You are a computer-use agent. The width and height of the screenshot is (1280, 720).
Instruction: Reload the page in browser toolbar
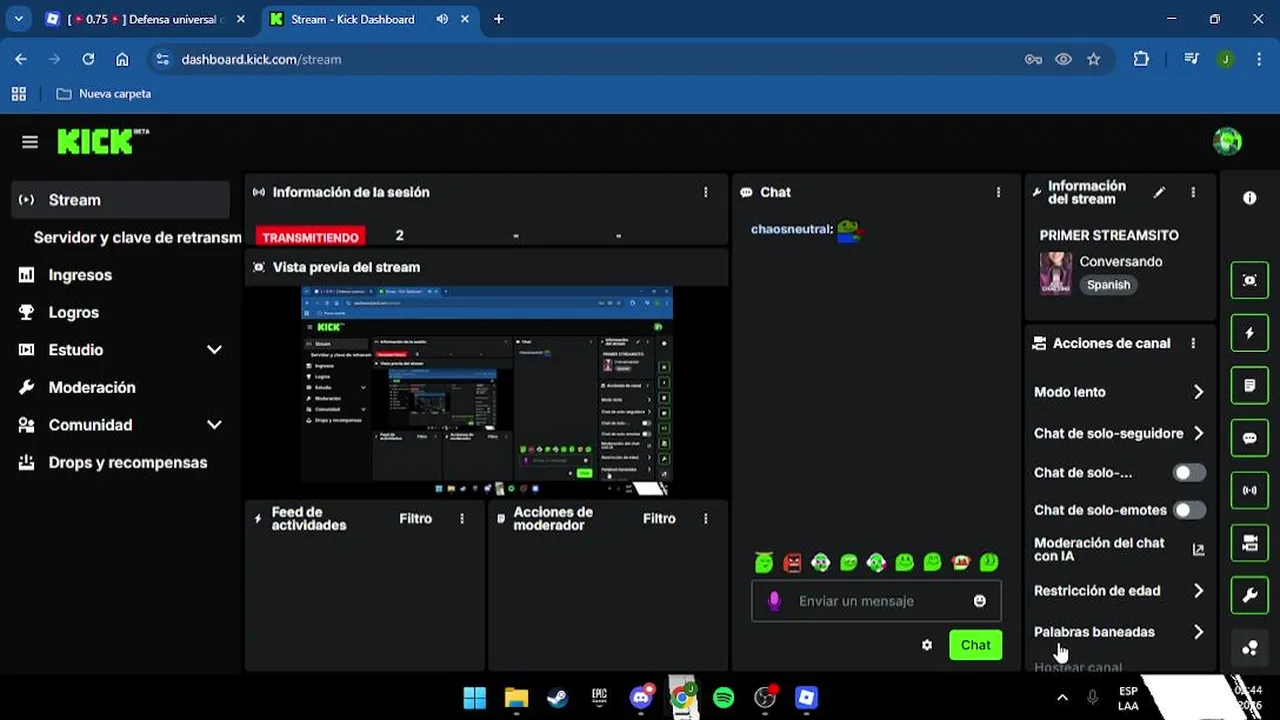[88, 59]
